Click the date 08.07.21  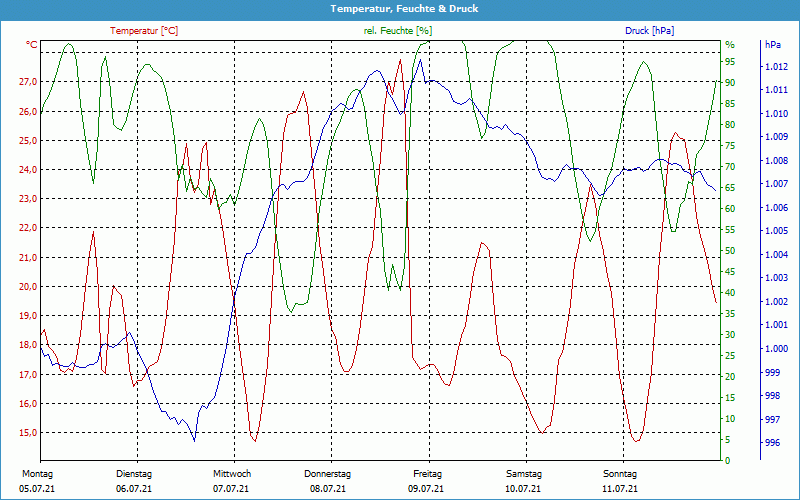(x=328, y=489)
